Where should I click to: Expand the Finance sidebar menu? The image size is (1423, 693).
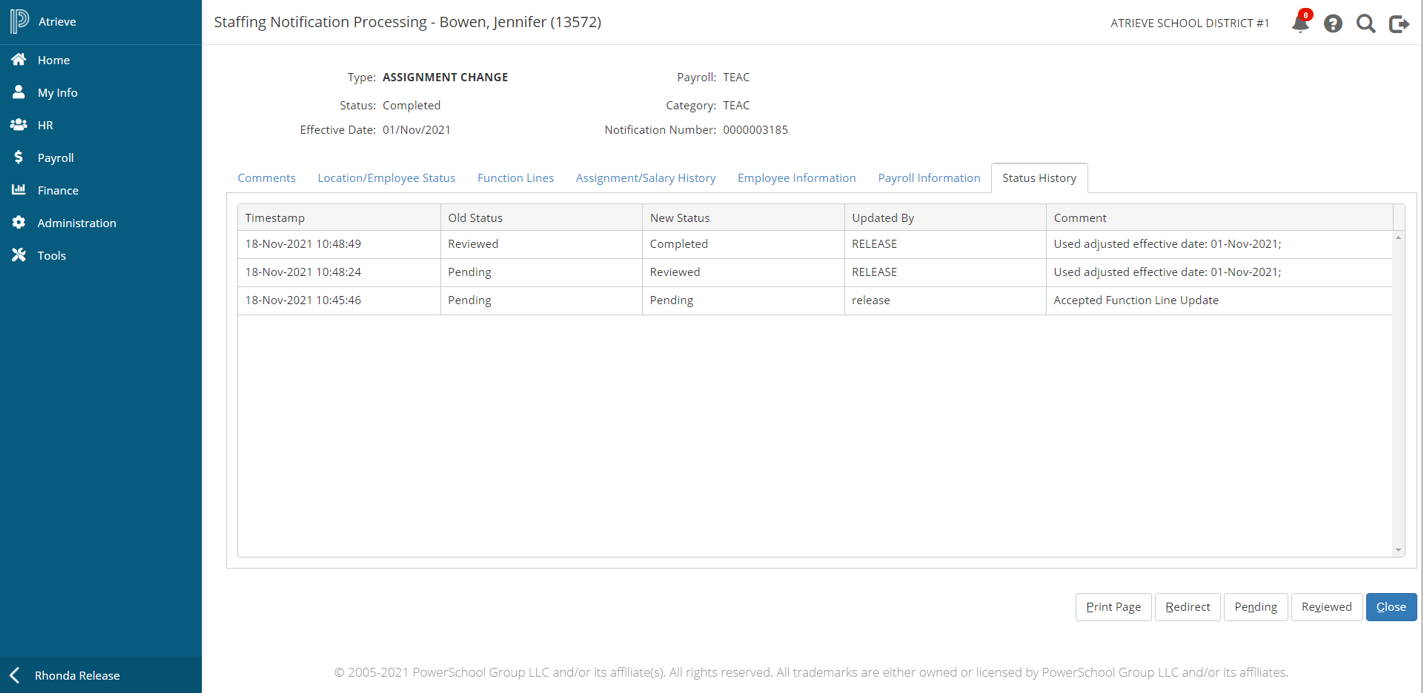pos(57,190)
